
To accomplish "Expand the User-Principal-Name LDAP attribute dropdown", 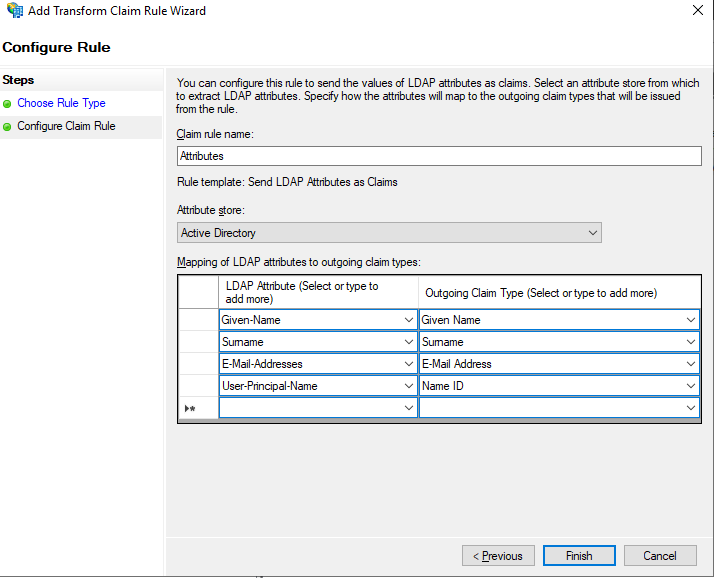I will (x=408, y=386).
